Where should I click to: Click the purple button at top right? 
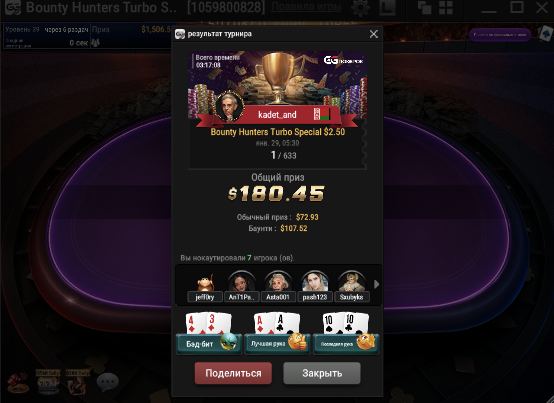pos(500,35)
